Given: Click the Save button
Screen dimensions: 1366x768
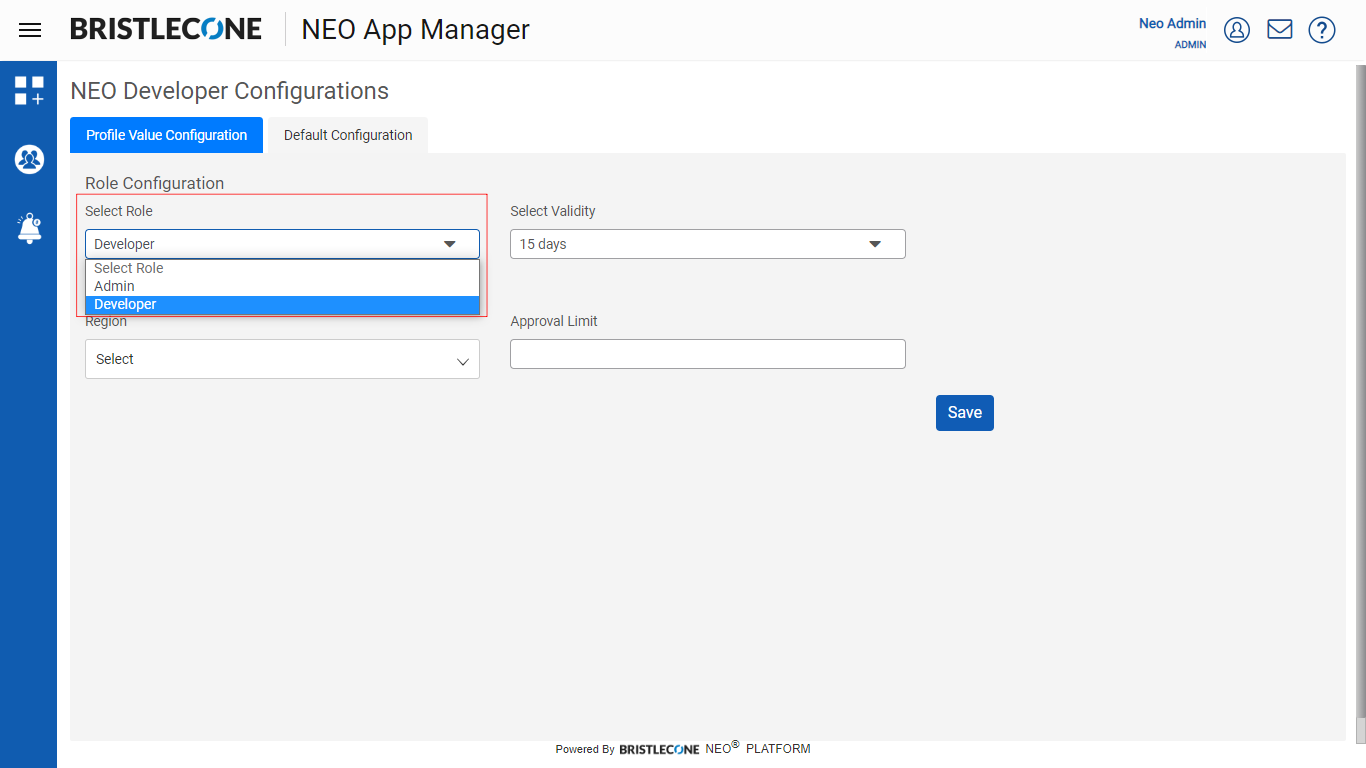Looking at the screenshot, I should (965, 413).
